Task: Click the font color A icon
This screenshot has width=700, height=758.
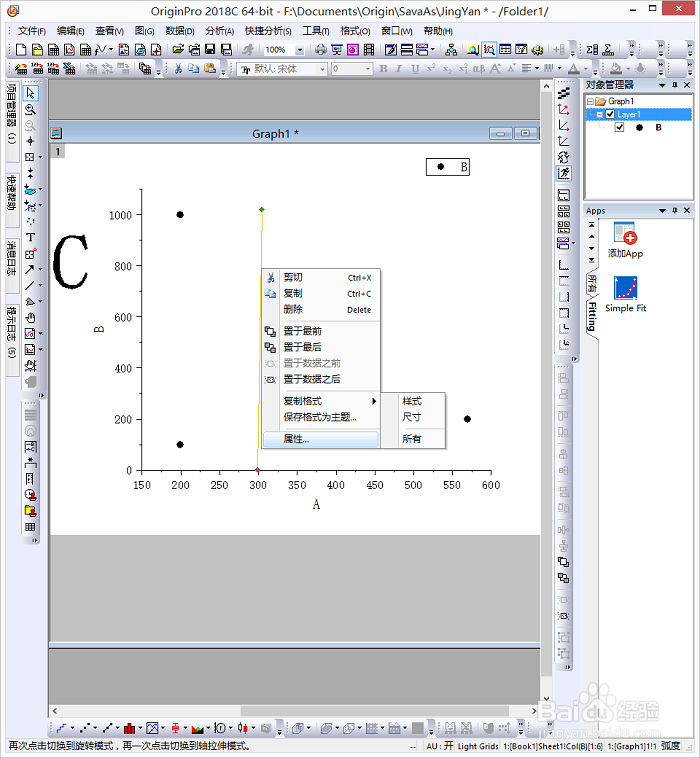Action: pos(574,69)
